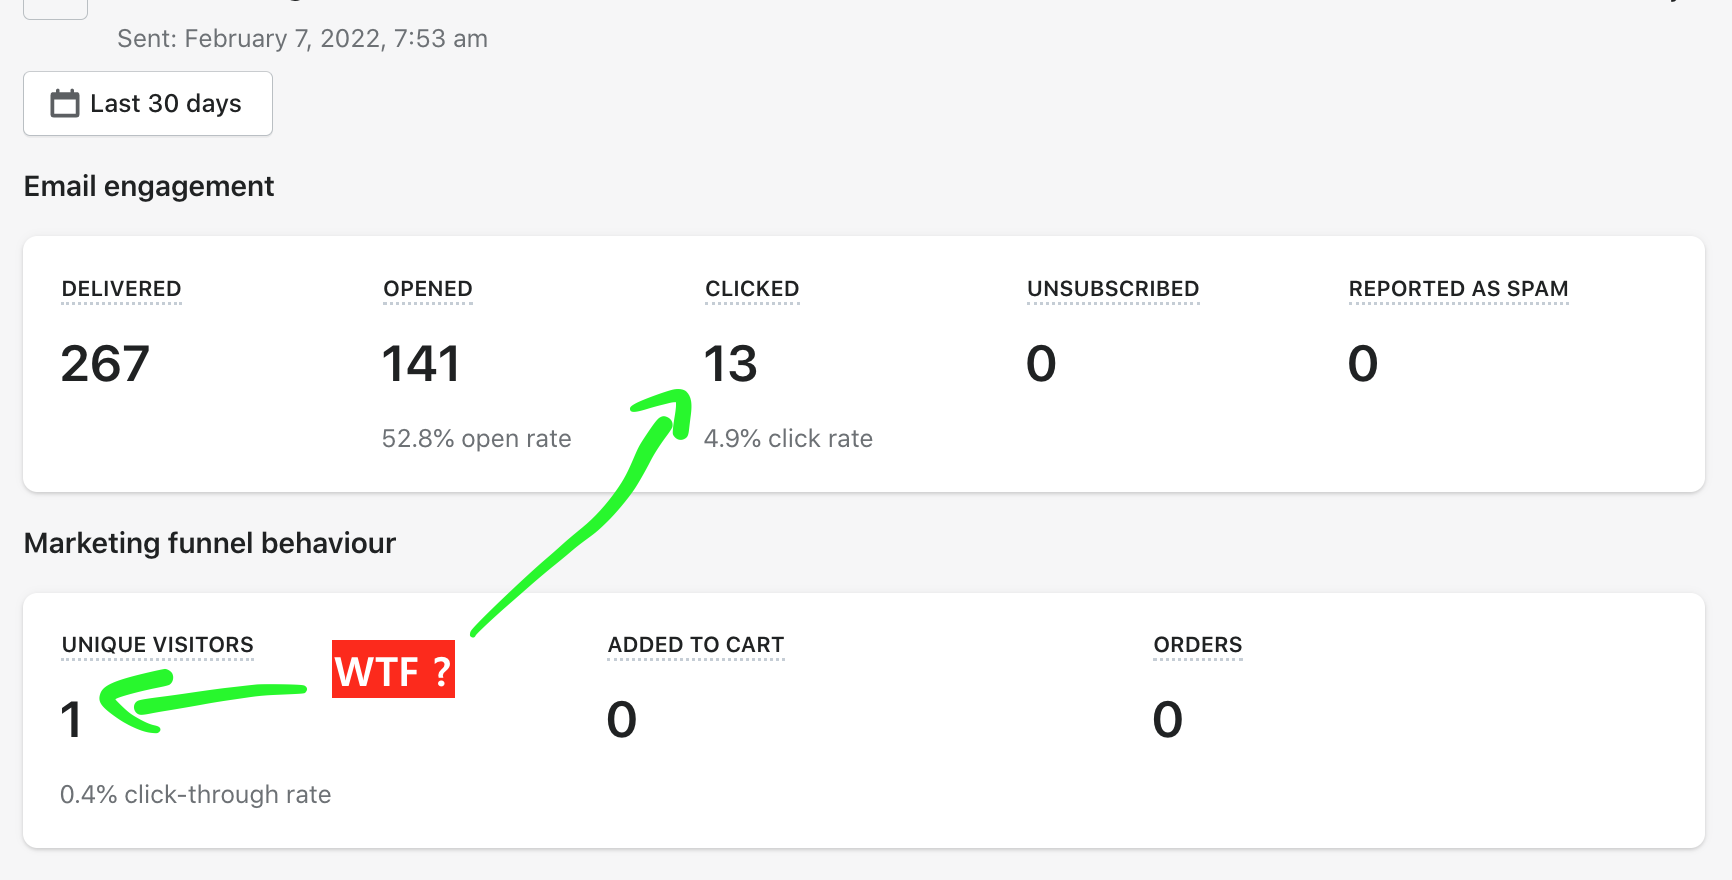1732x880 pixels.
Task: Click the ORDERS metric label
Action: click(1197, 645)
